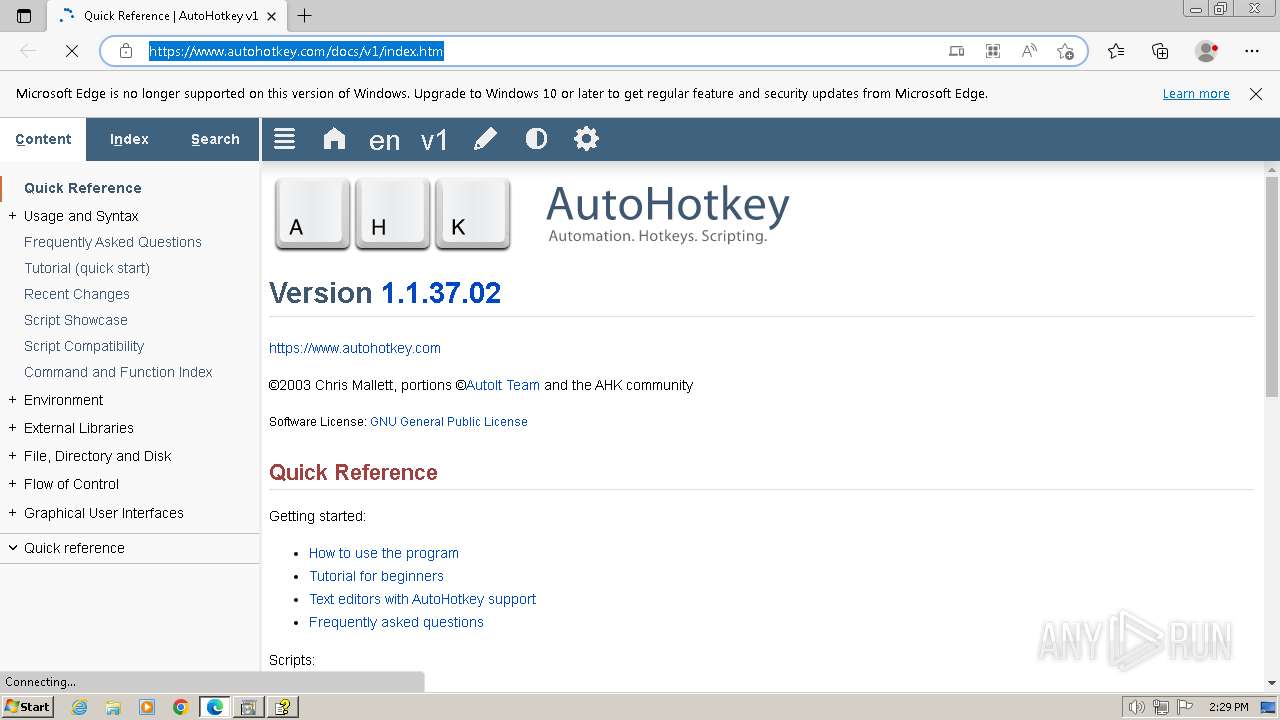1280x720 pixels.
Task: Open Script Showcase in sidebar
Action: 76,320
